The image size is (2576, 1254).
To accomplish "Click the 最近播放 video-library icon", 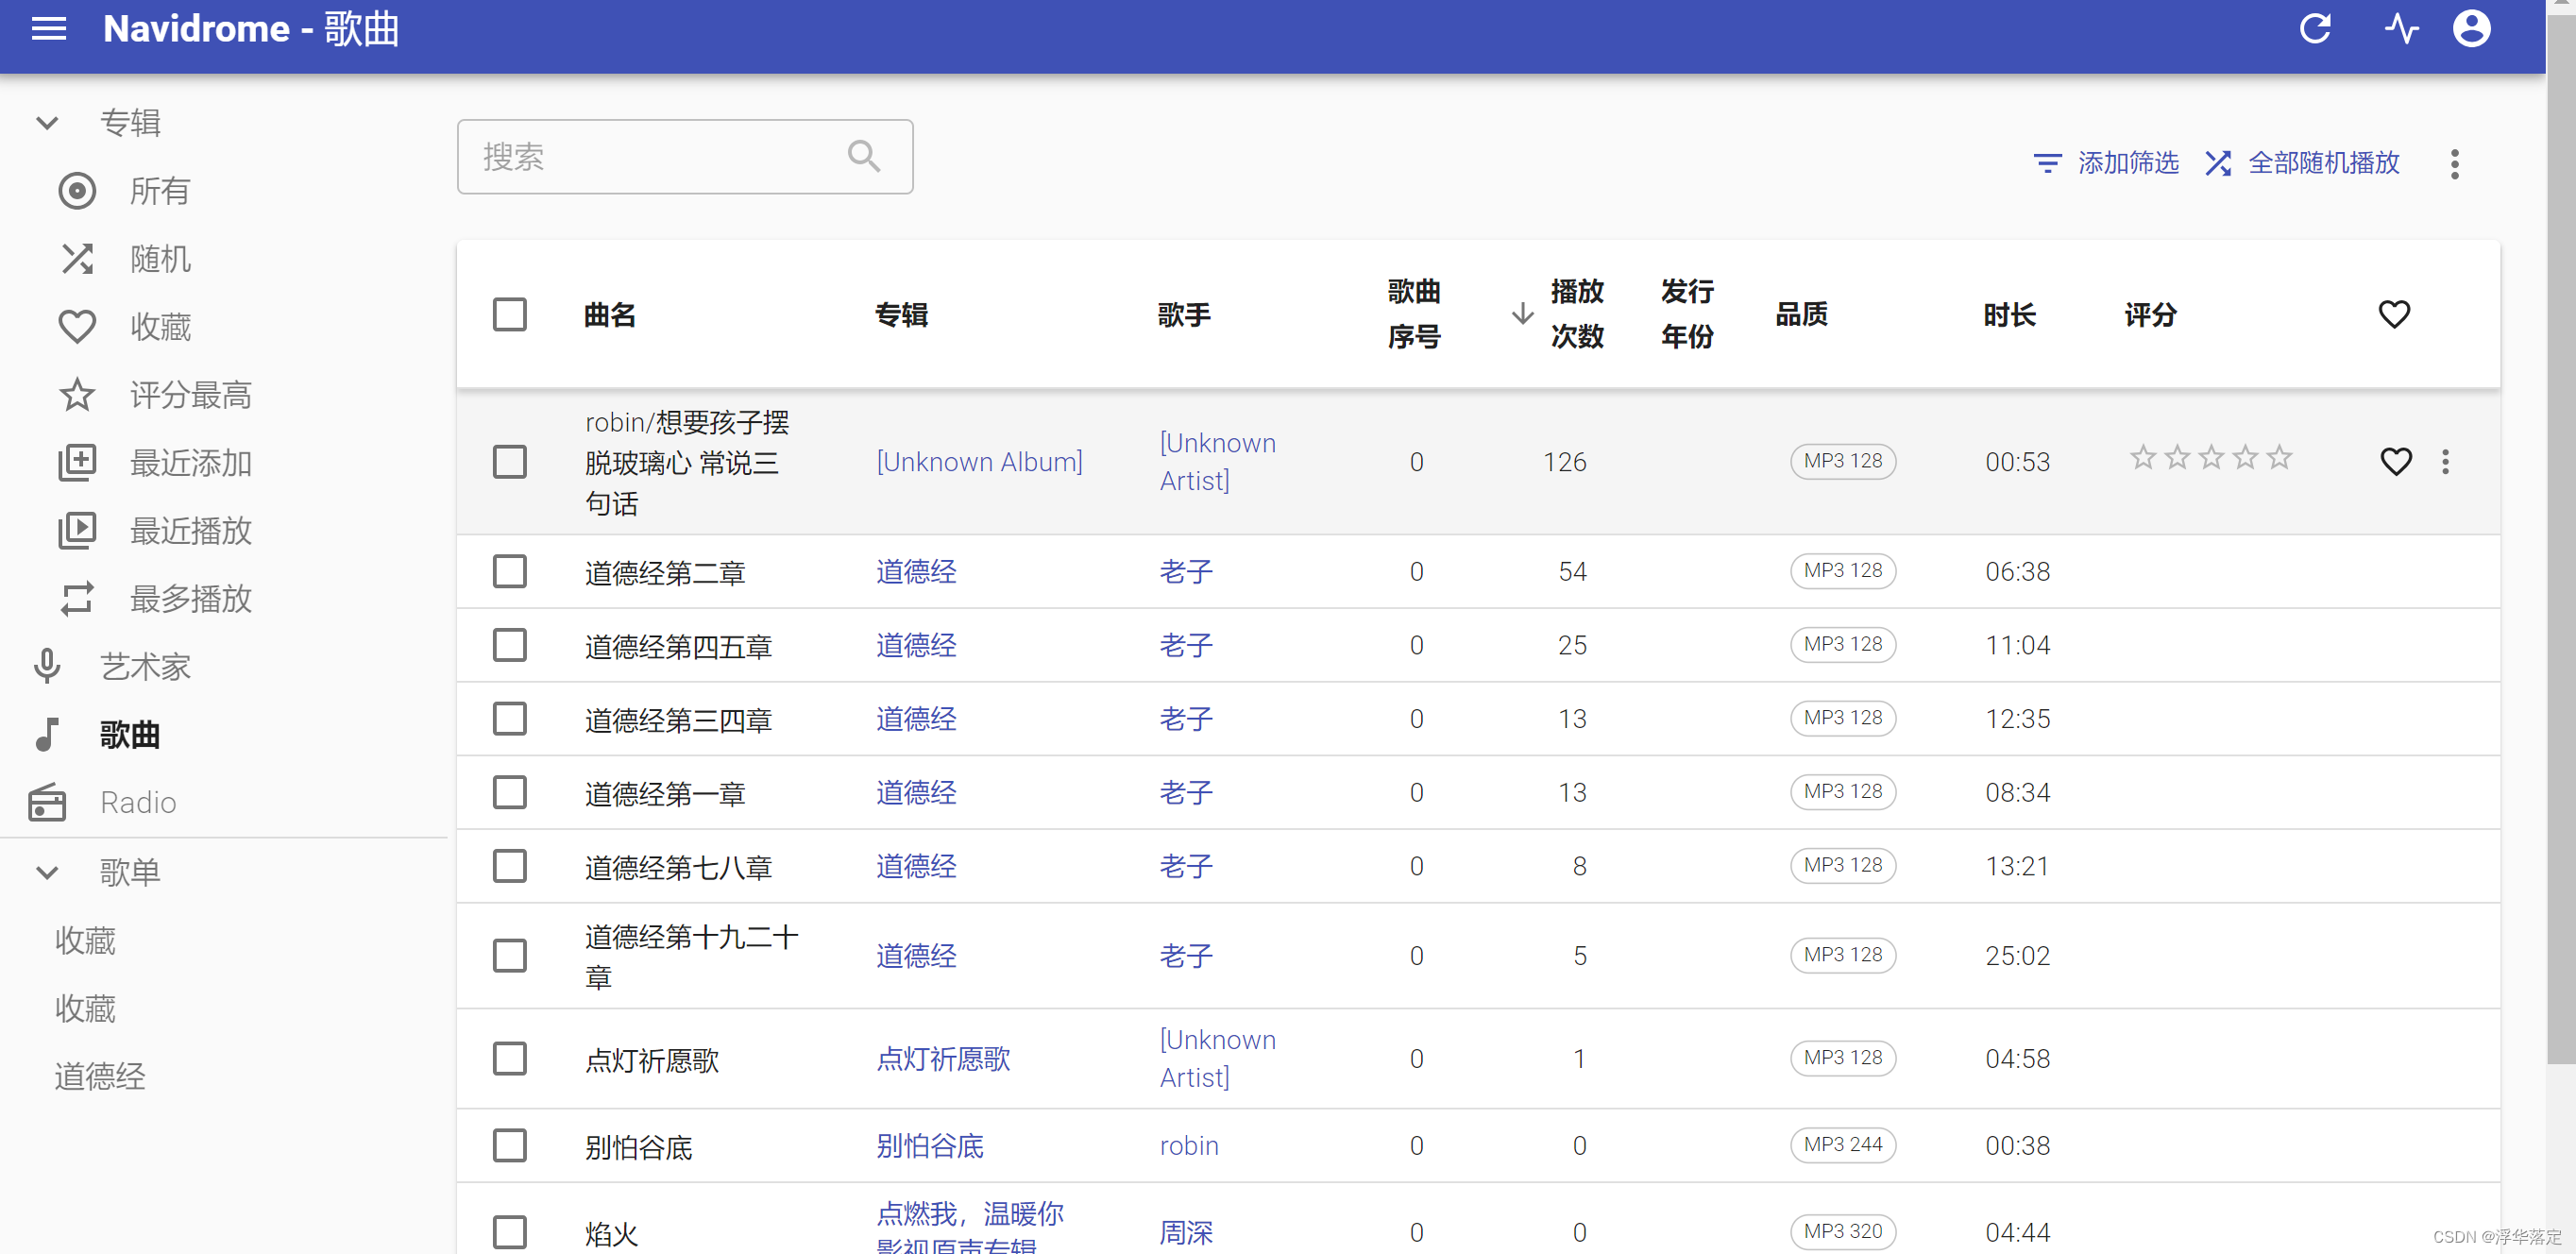I will pyautogui.click(x=77, y=531).
